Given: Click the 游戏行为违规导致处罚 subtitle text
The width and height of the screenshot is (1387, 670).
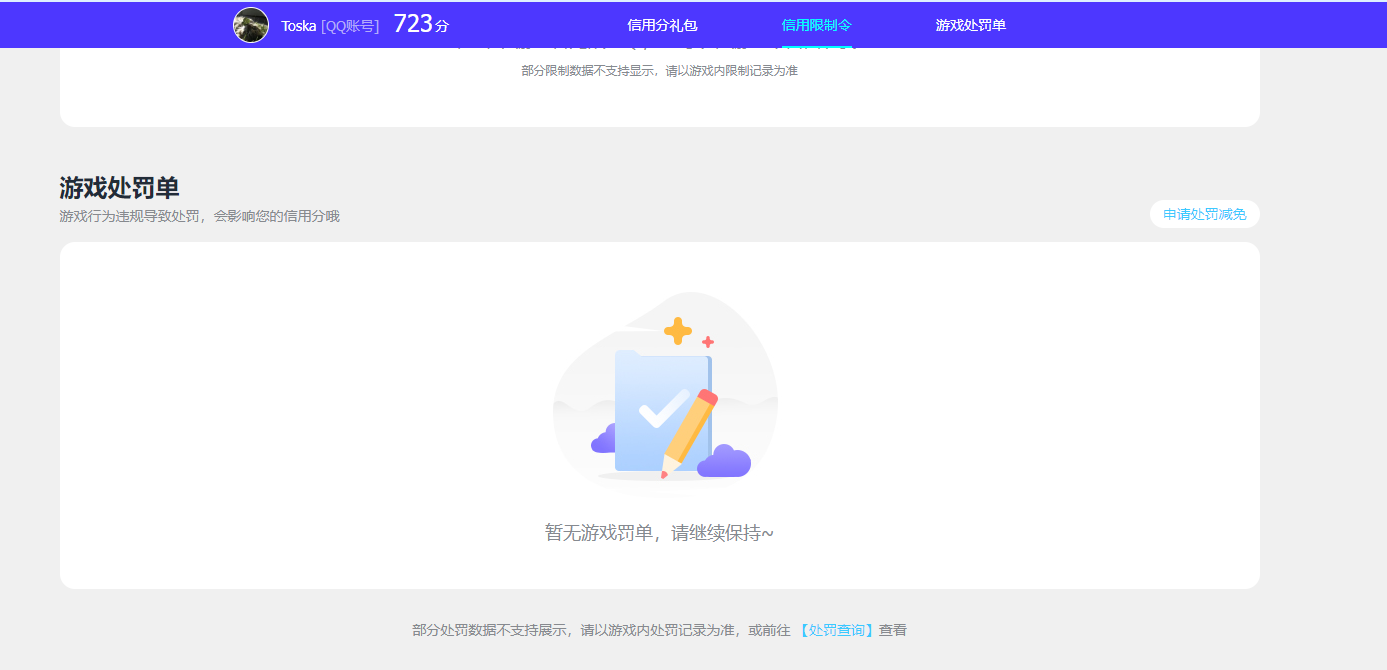Looking at the screenshot, I should coord(199,216).
